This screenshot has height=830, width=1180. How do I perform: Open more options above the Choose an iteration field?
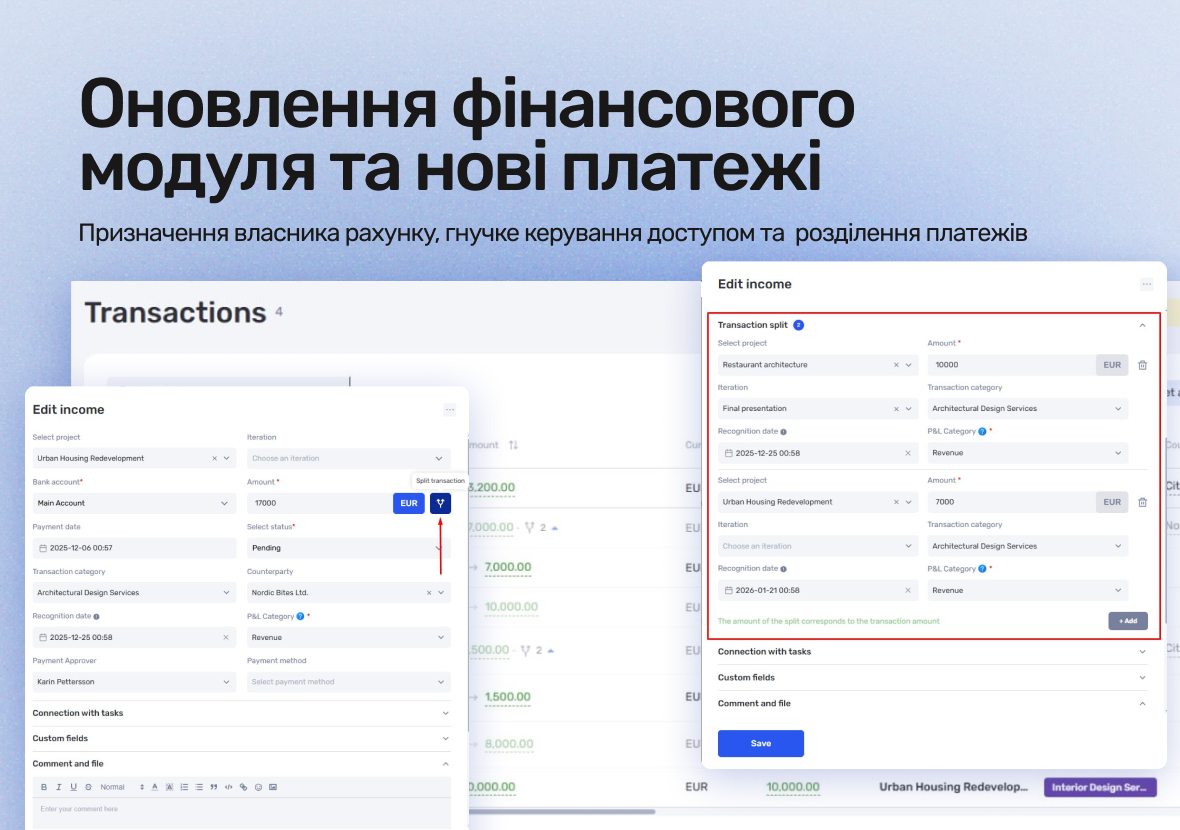[450, 410]
